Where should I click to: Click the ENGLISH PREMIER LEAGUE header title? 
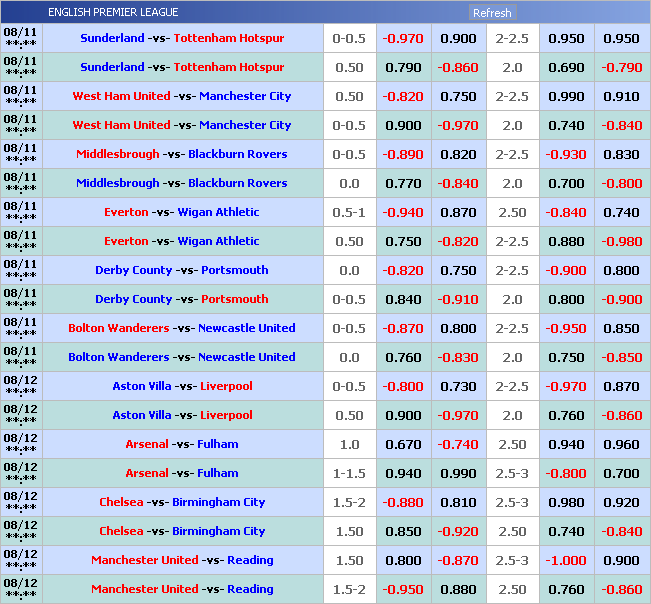pyautogui.click(x=113, y=12)
